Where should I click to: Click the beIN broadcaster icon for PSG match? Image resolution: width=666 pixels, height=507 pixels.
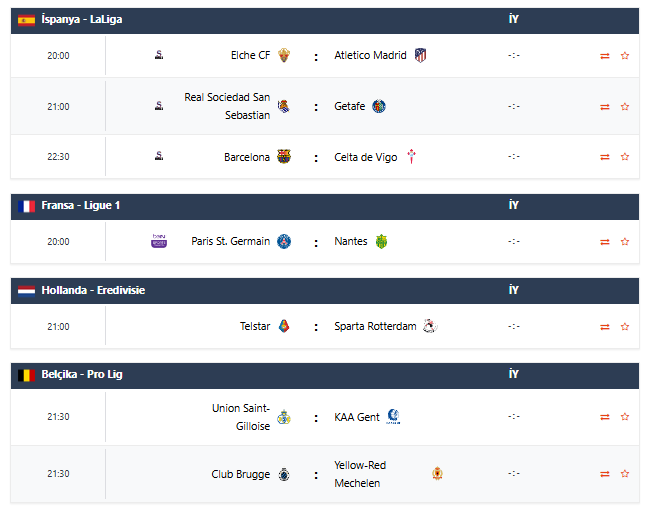(158, 241)
